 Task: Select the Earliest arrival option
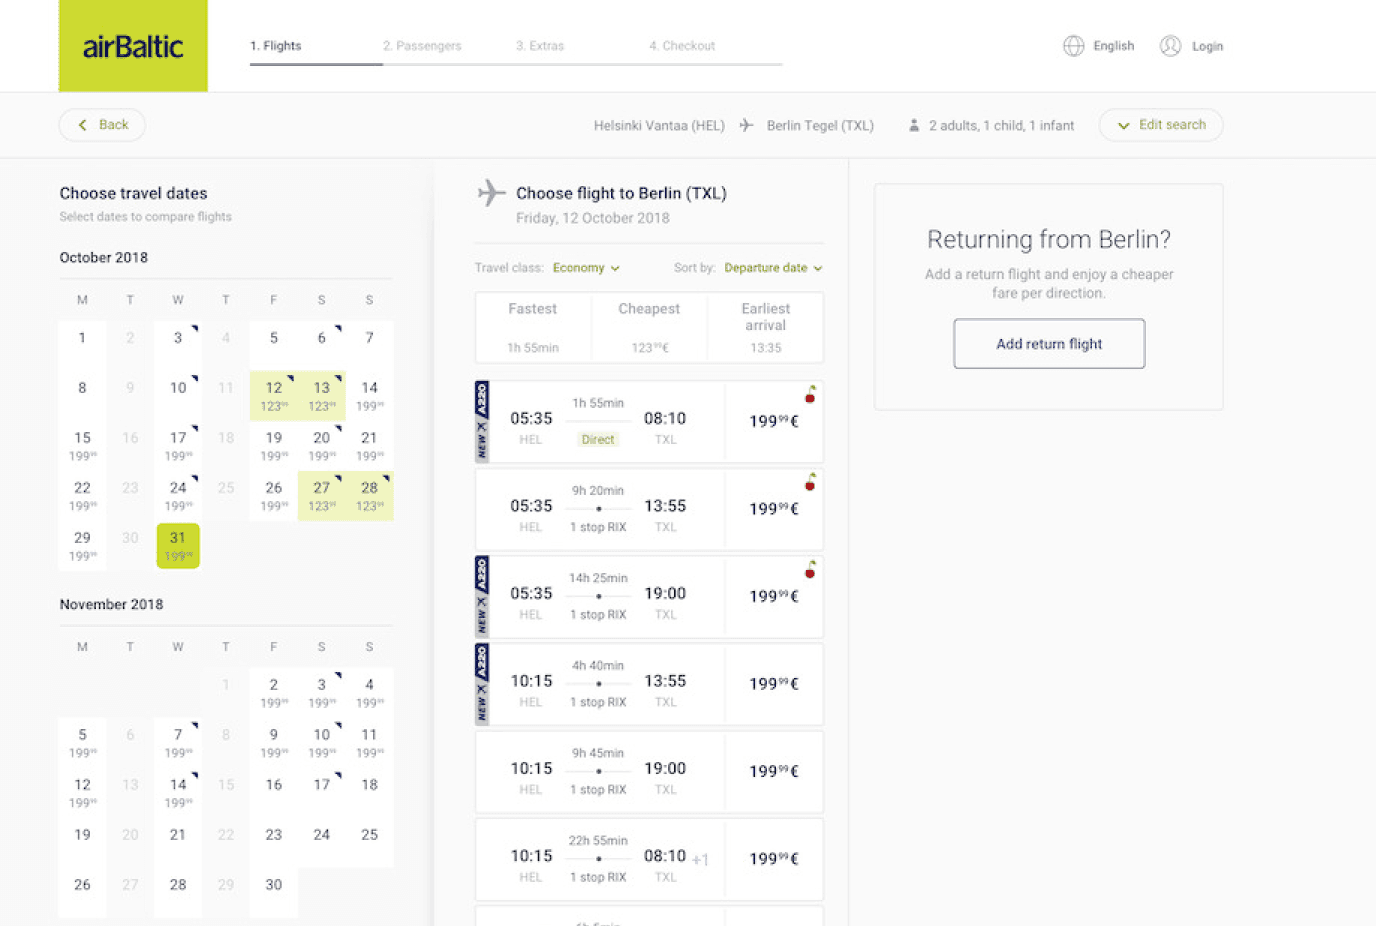pos(765,327)
